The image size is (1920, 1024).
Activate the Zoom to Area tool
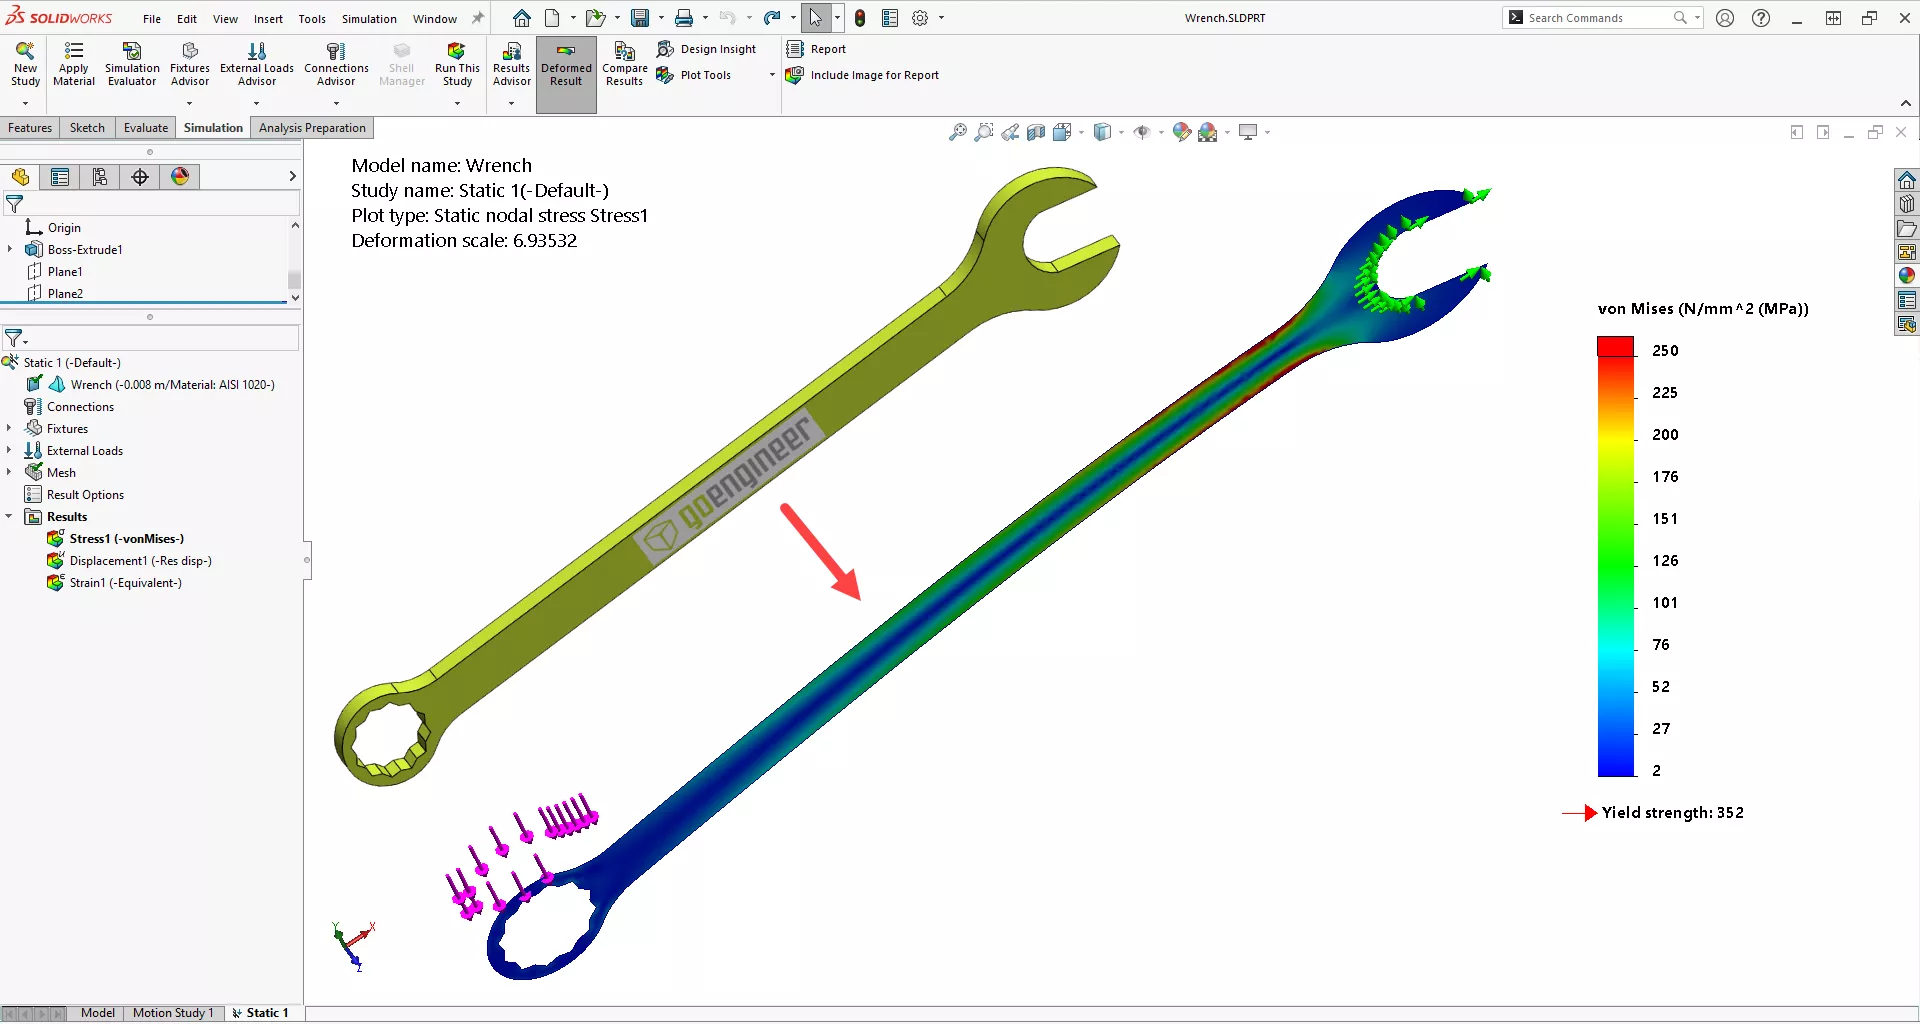pyautogui.click(x=985, y=131)
